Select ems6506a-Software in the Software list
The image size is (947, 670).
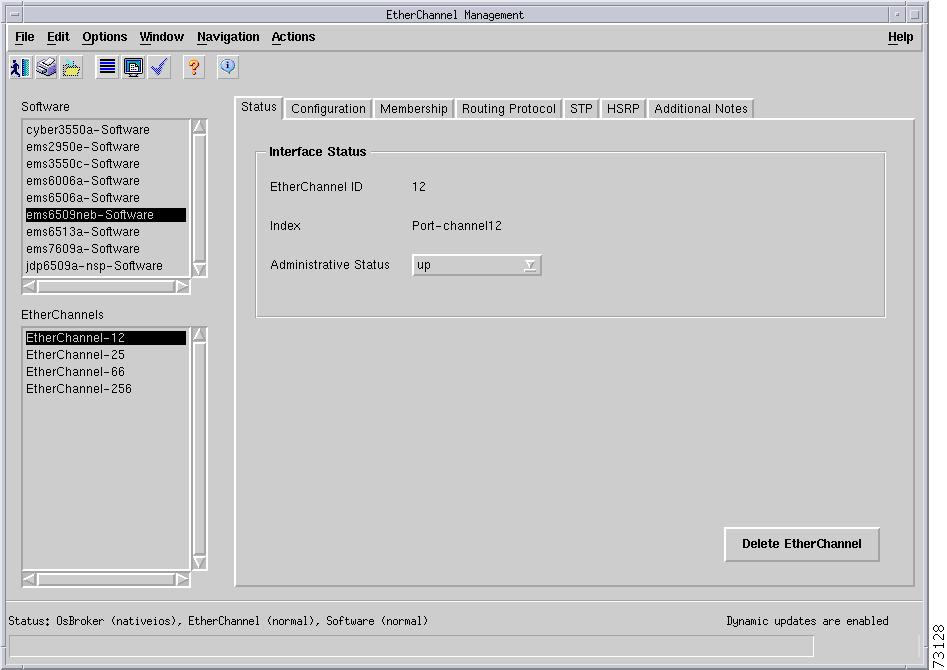pyautogui.click(x=106, y=198)
